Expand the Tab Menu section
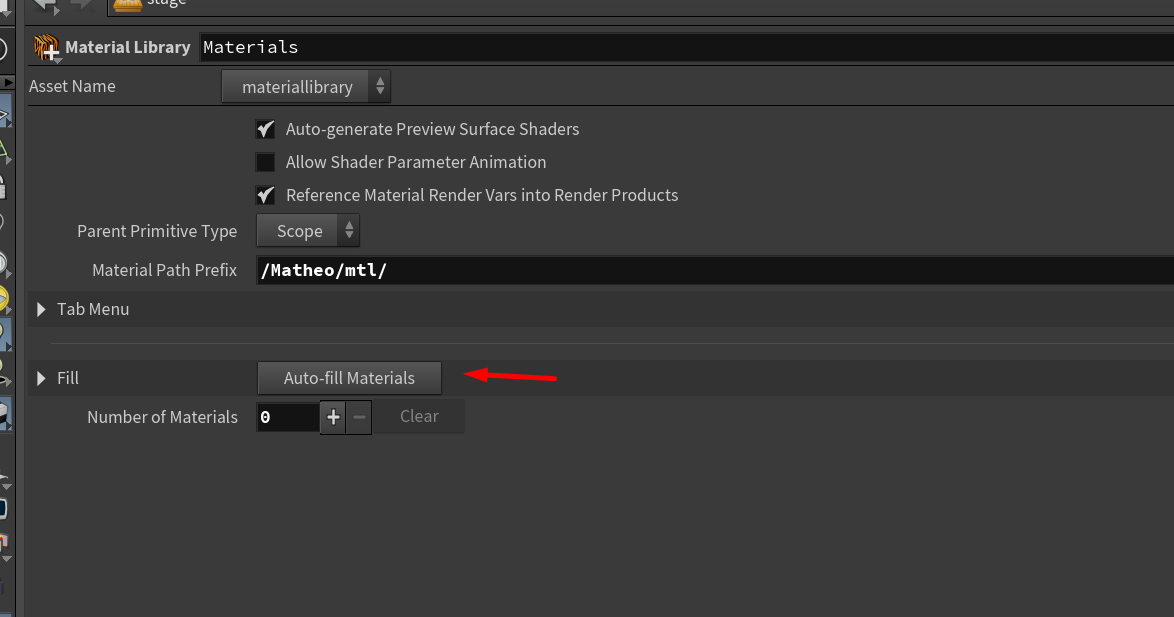The width and height of the screenshot is (1174, 617). click(42, 309)
